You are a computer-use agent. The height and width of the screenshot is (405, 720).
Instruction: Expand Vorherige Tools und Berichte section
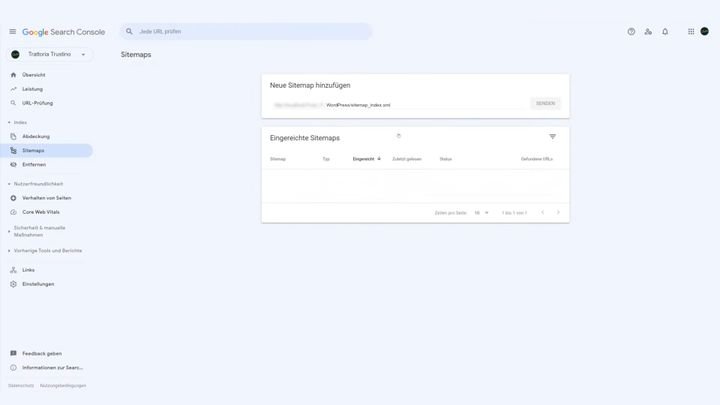[x=45, y=251]
